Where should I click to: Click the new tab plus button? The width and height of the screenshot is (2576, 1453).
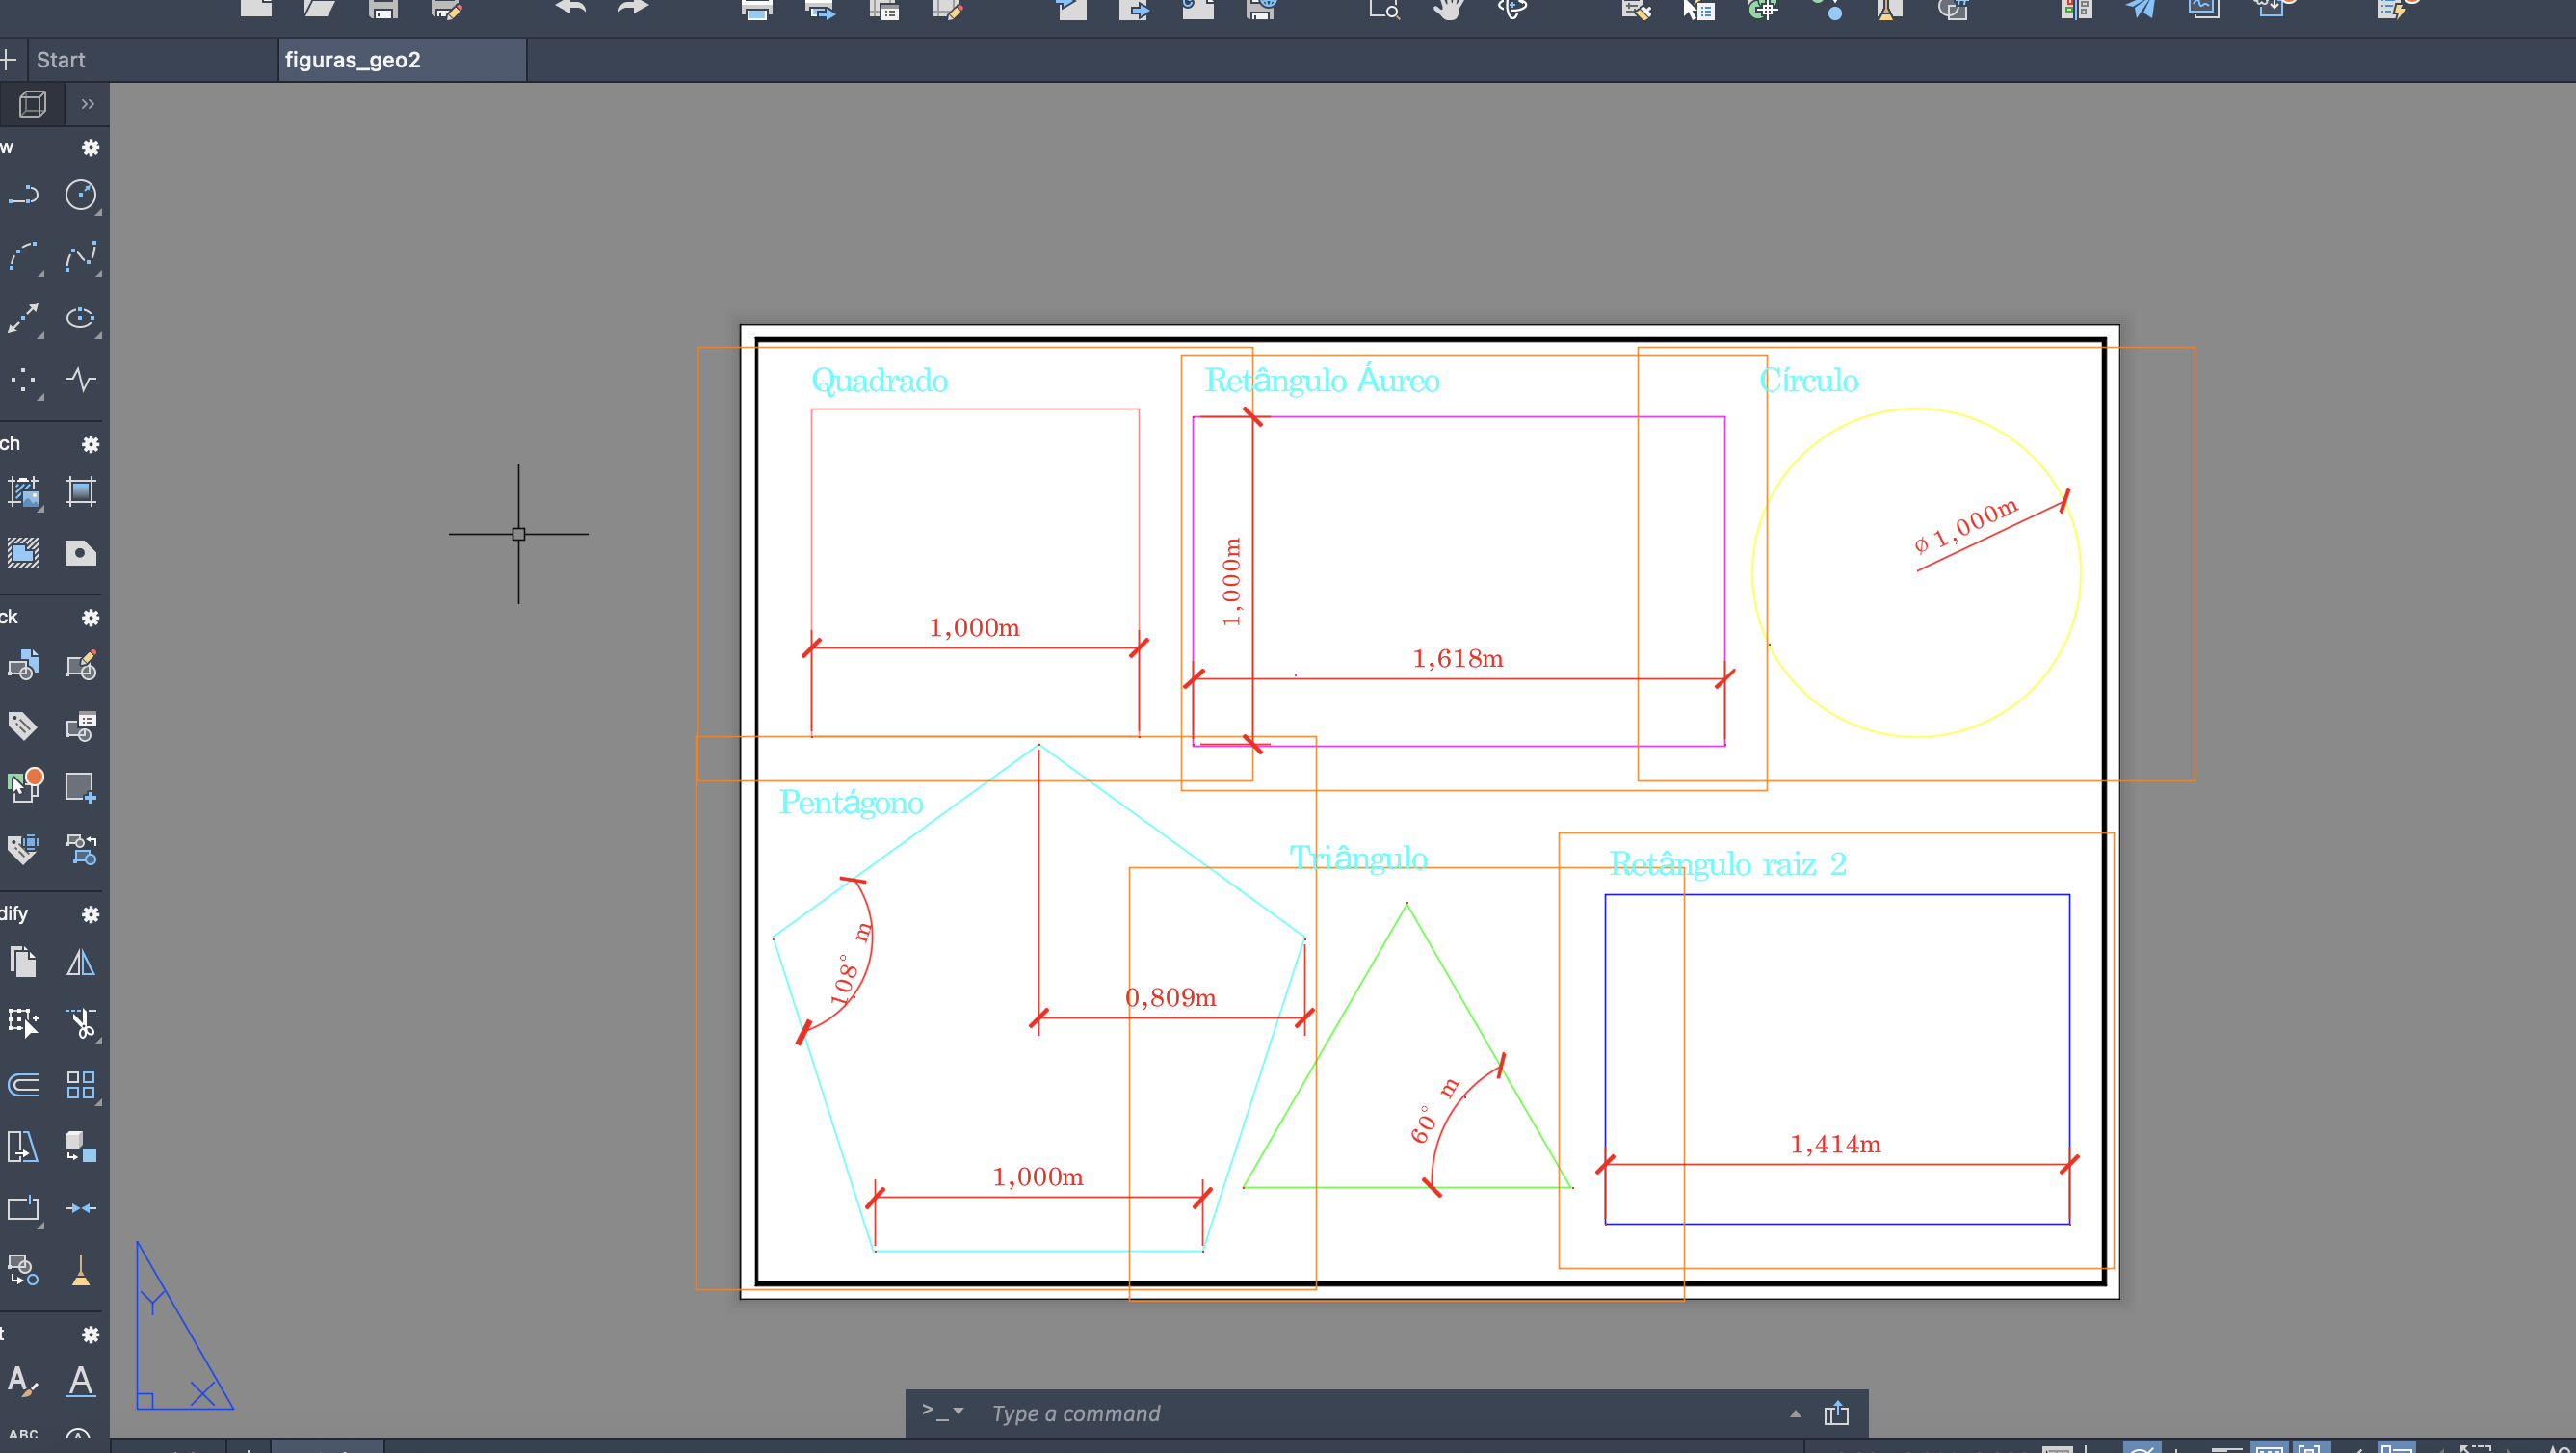tap(8, 60)
